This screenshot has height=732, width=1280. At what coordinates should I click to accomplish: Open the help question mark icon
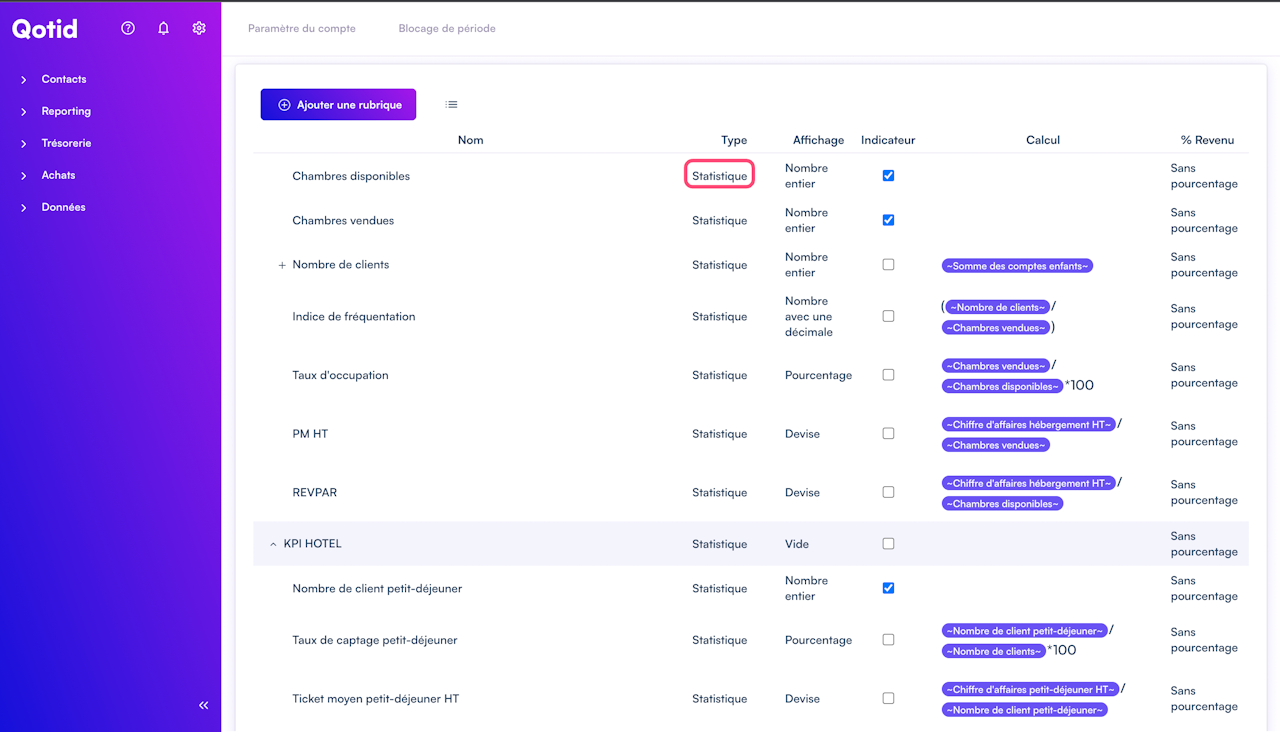[128, 28]
